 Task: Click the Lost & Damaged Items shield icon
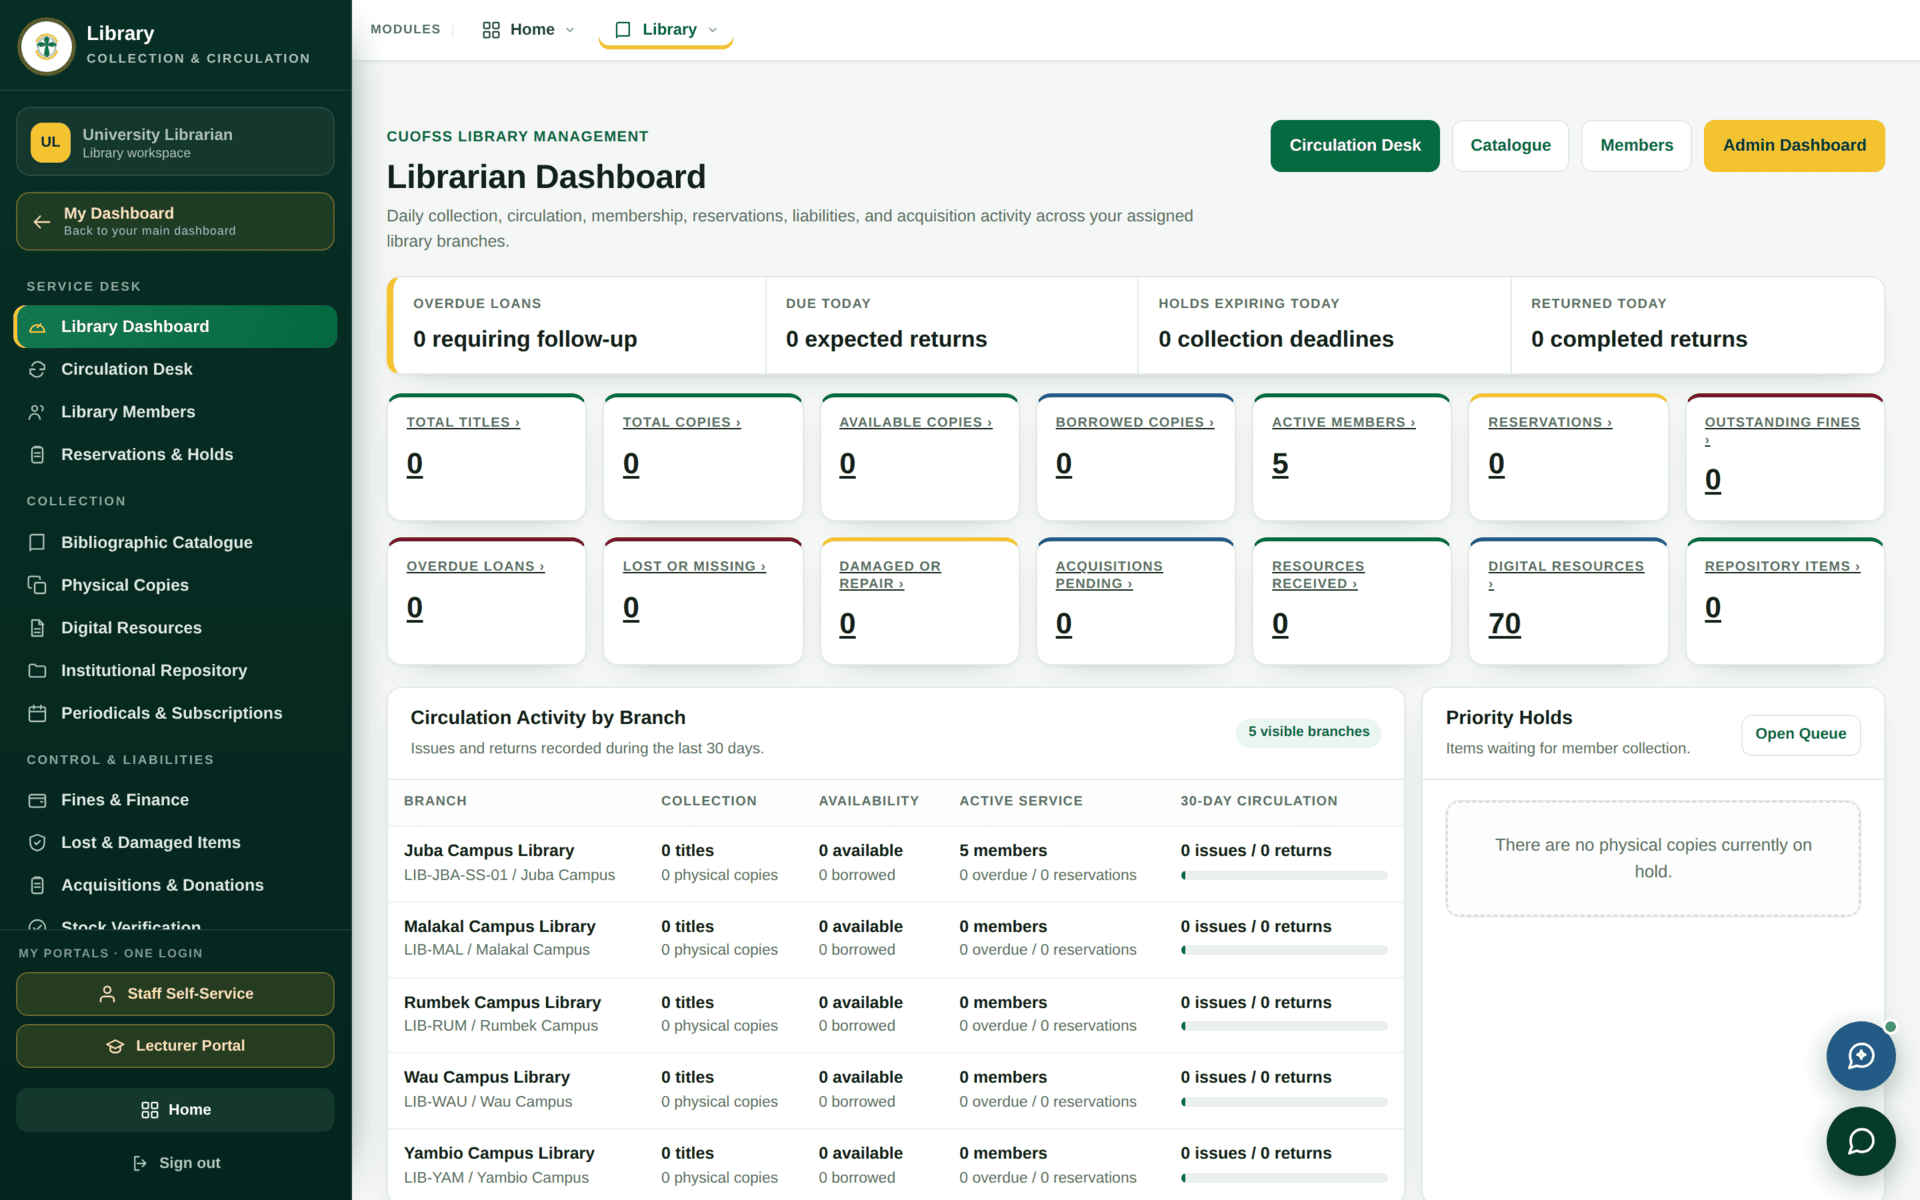pyautogui.click(x=37, y=843)
